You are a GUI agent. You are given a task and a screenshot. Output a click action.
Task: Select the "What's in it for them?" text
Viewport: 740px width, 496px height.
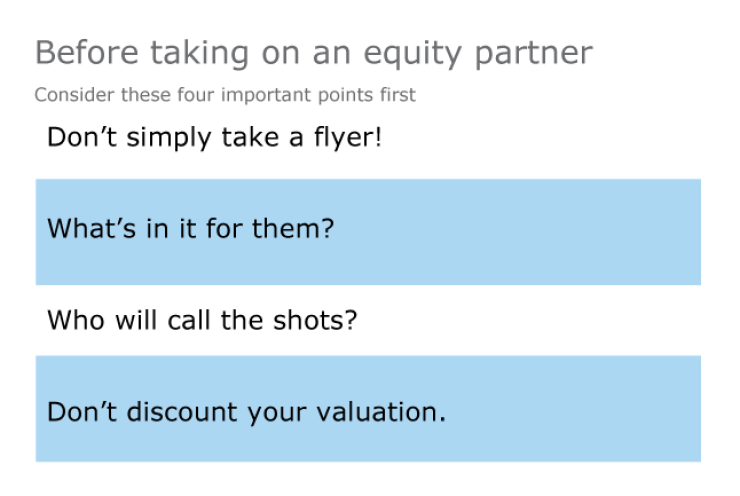(190, 229)
